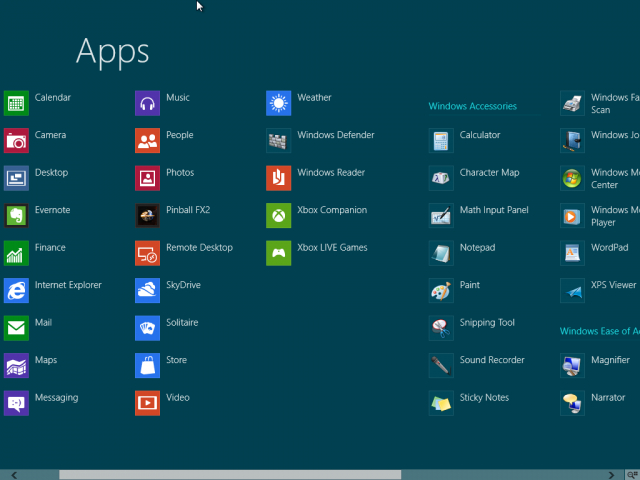The width and height of the screenshot is (640, 480).
Task: Launch the Sound Recorder microphone icon
Action: pyautogui.click(x=441, y=366)
